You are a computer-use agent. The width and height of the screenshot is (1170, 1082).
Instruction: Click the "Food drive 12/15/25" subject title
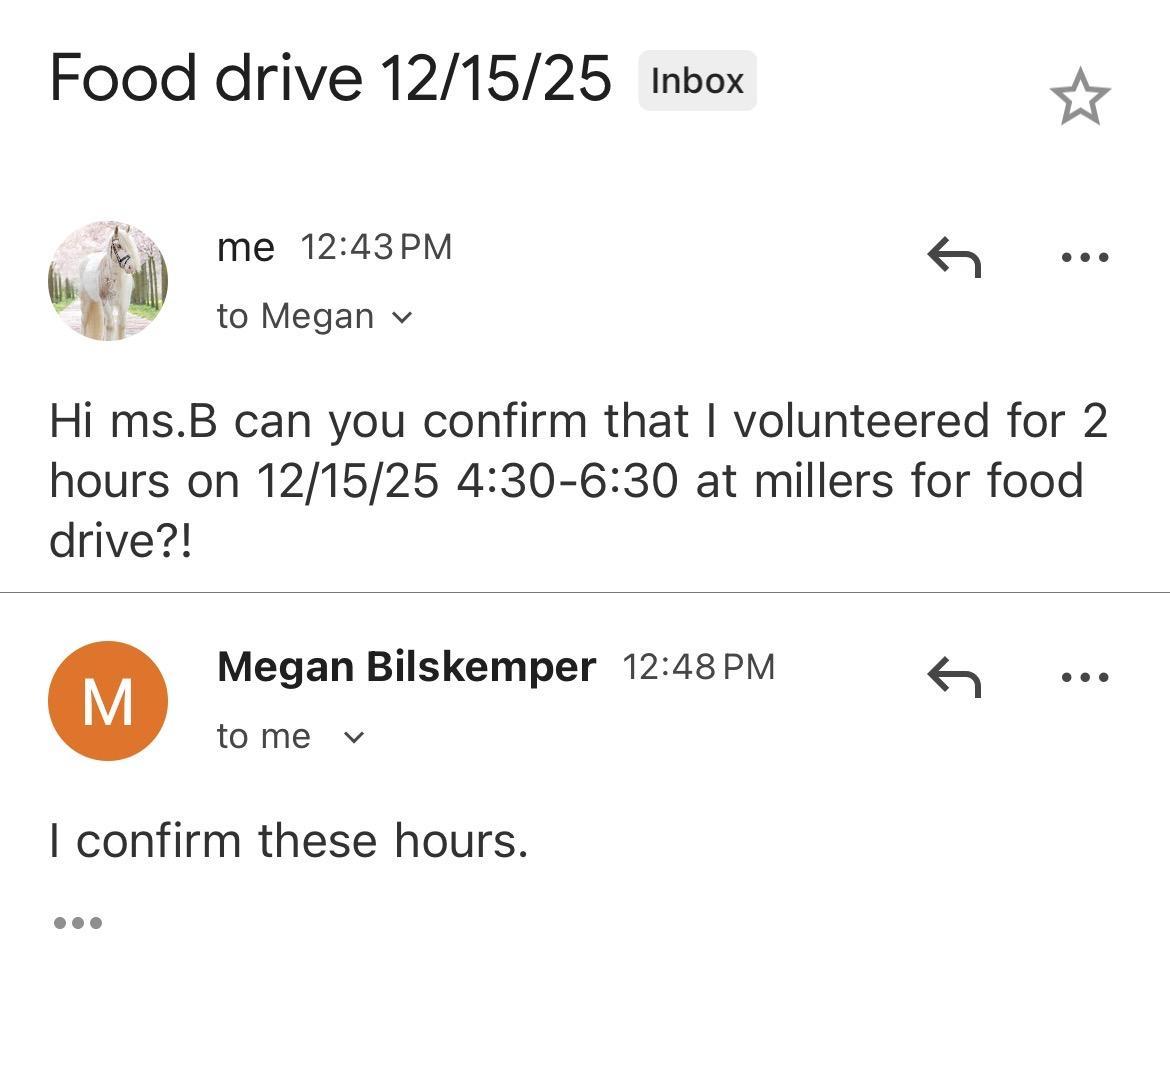330,78
